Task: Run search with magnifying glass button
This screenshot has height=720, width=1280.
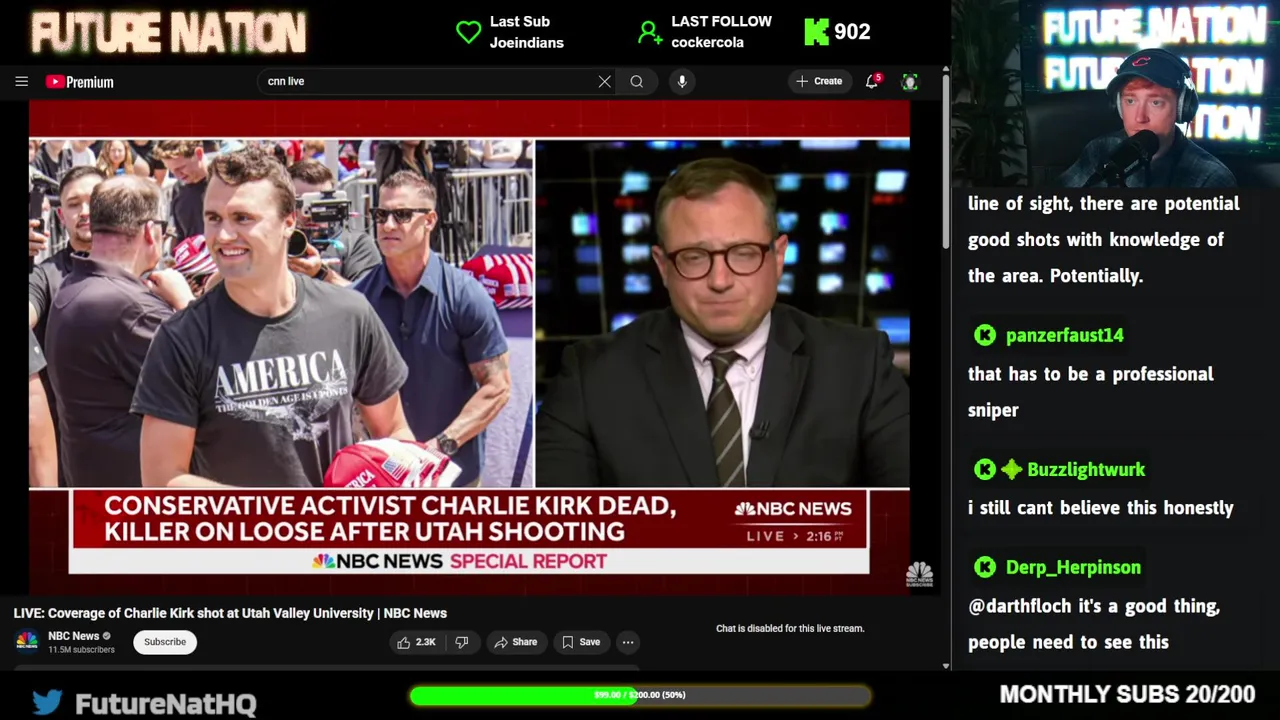Action: [637, 82]
